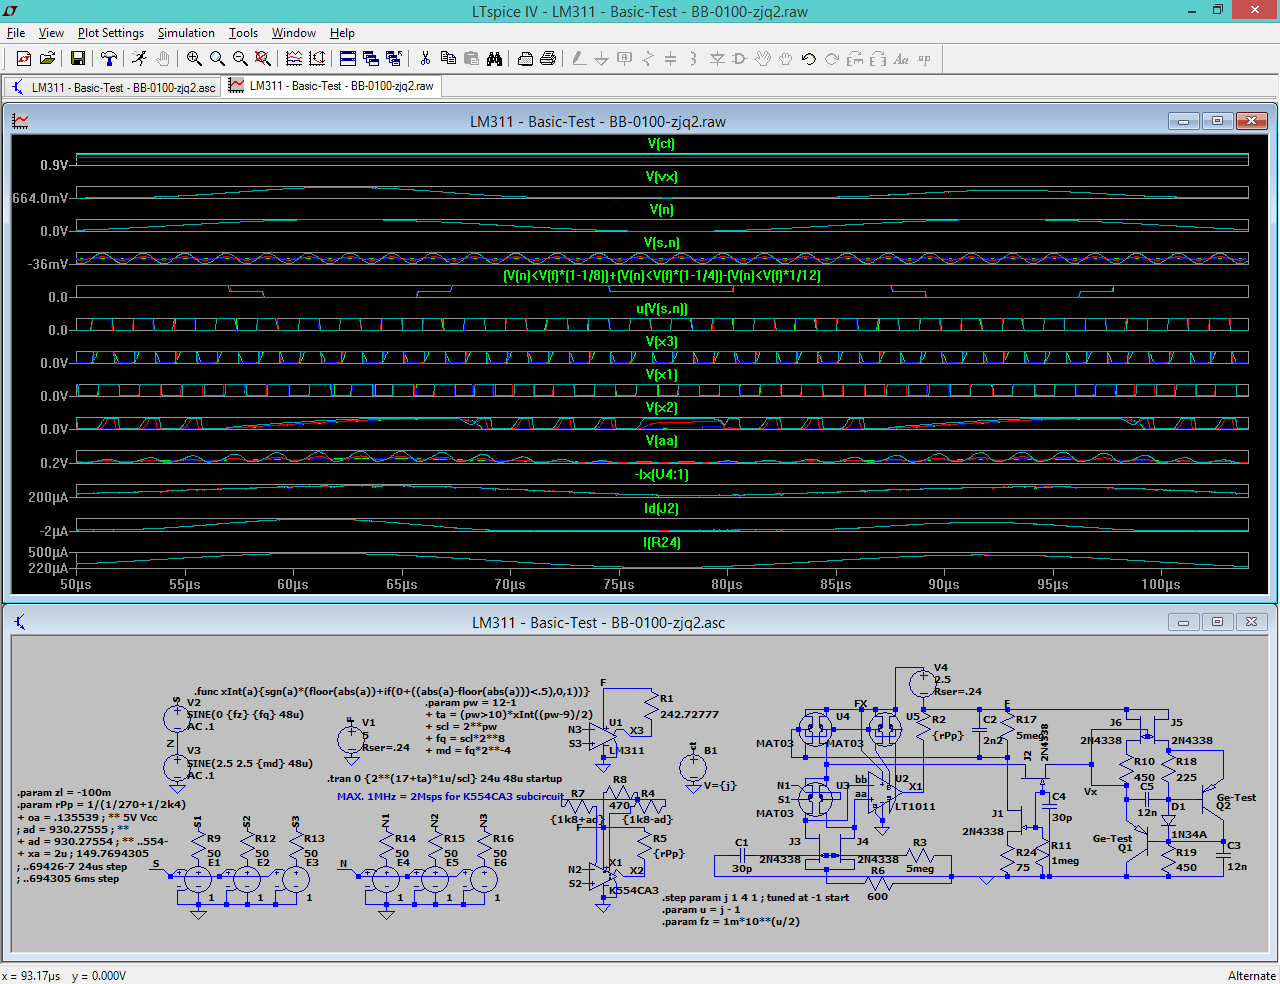Click the LT1011 component label

(915, 806)
